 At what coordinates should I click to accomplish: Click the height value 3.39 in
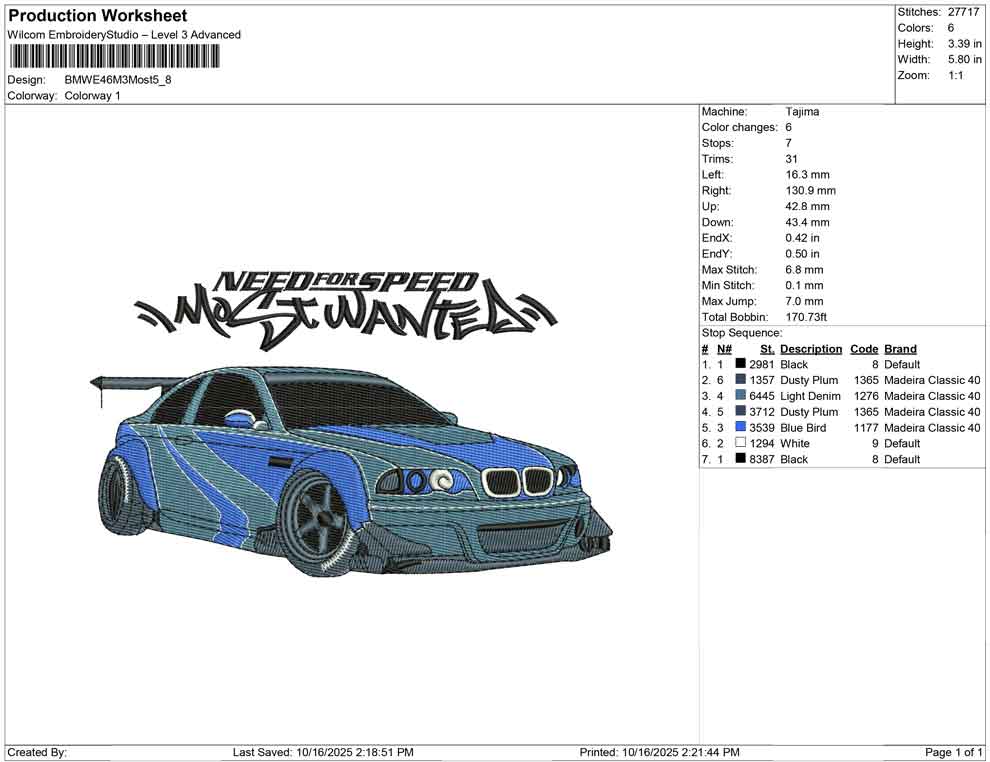(964, 44)
